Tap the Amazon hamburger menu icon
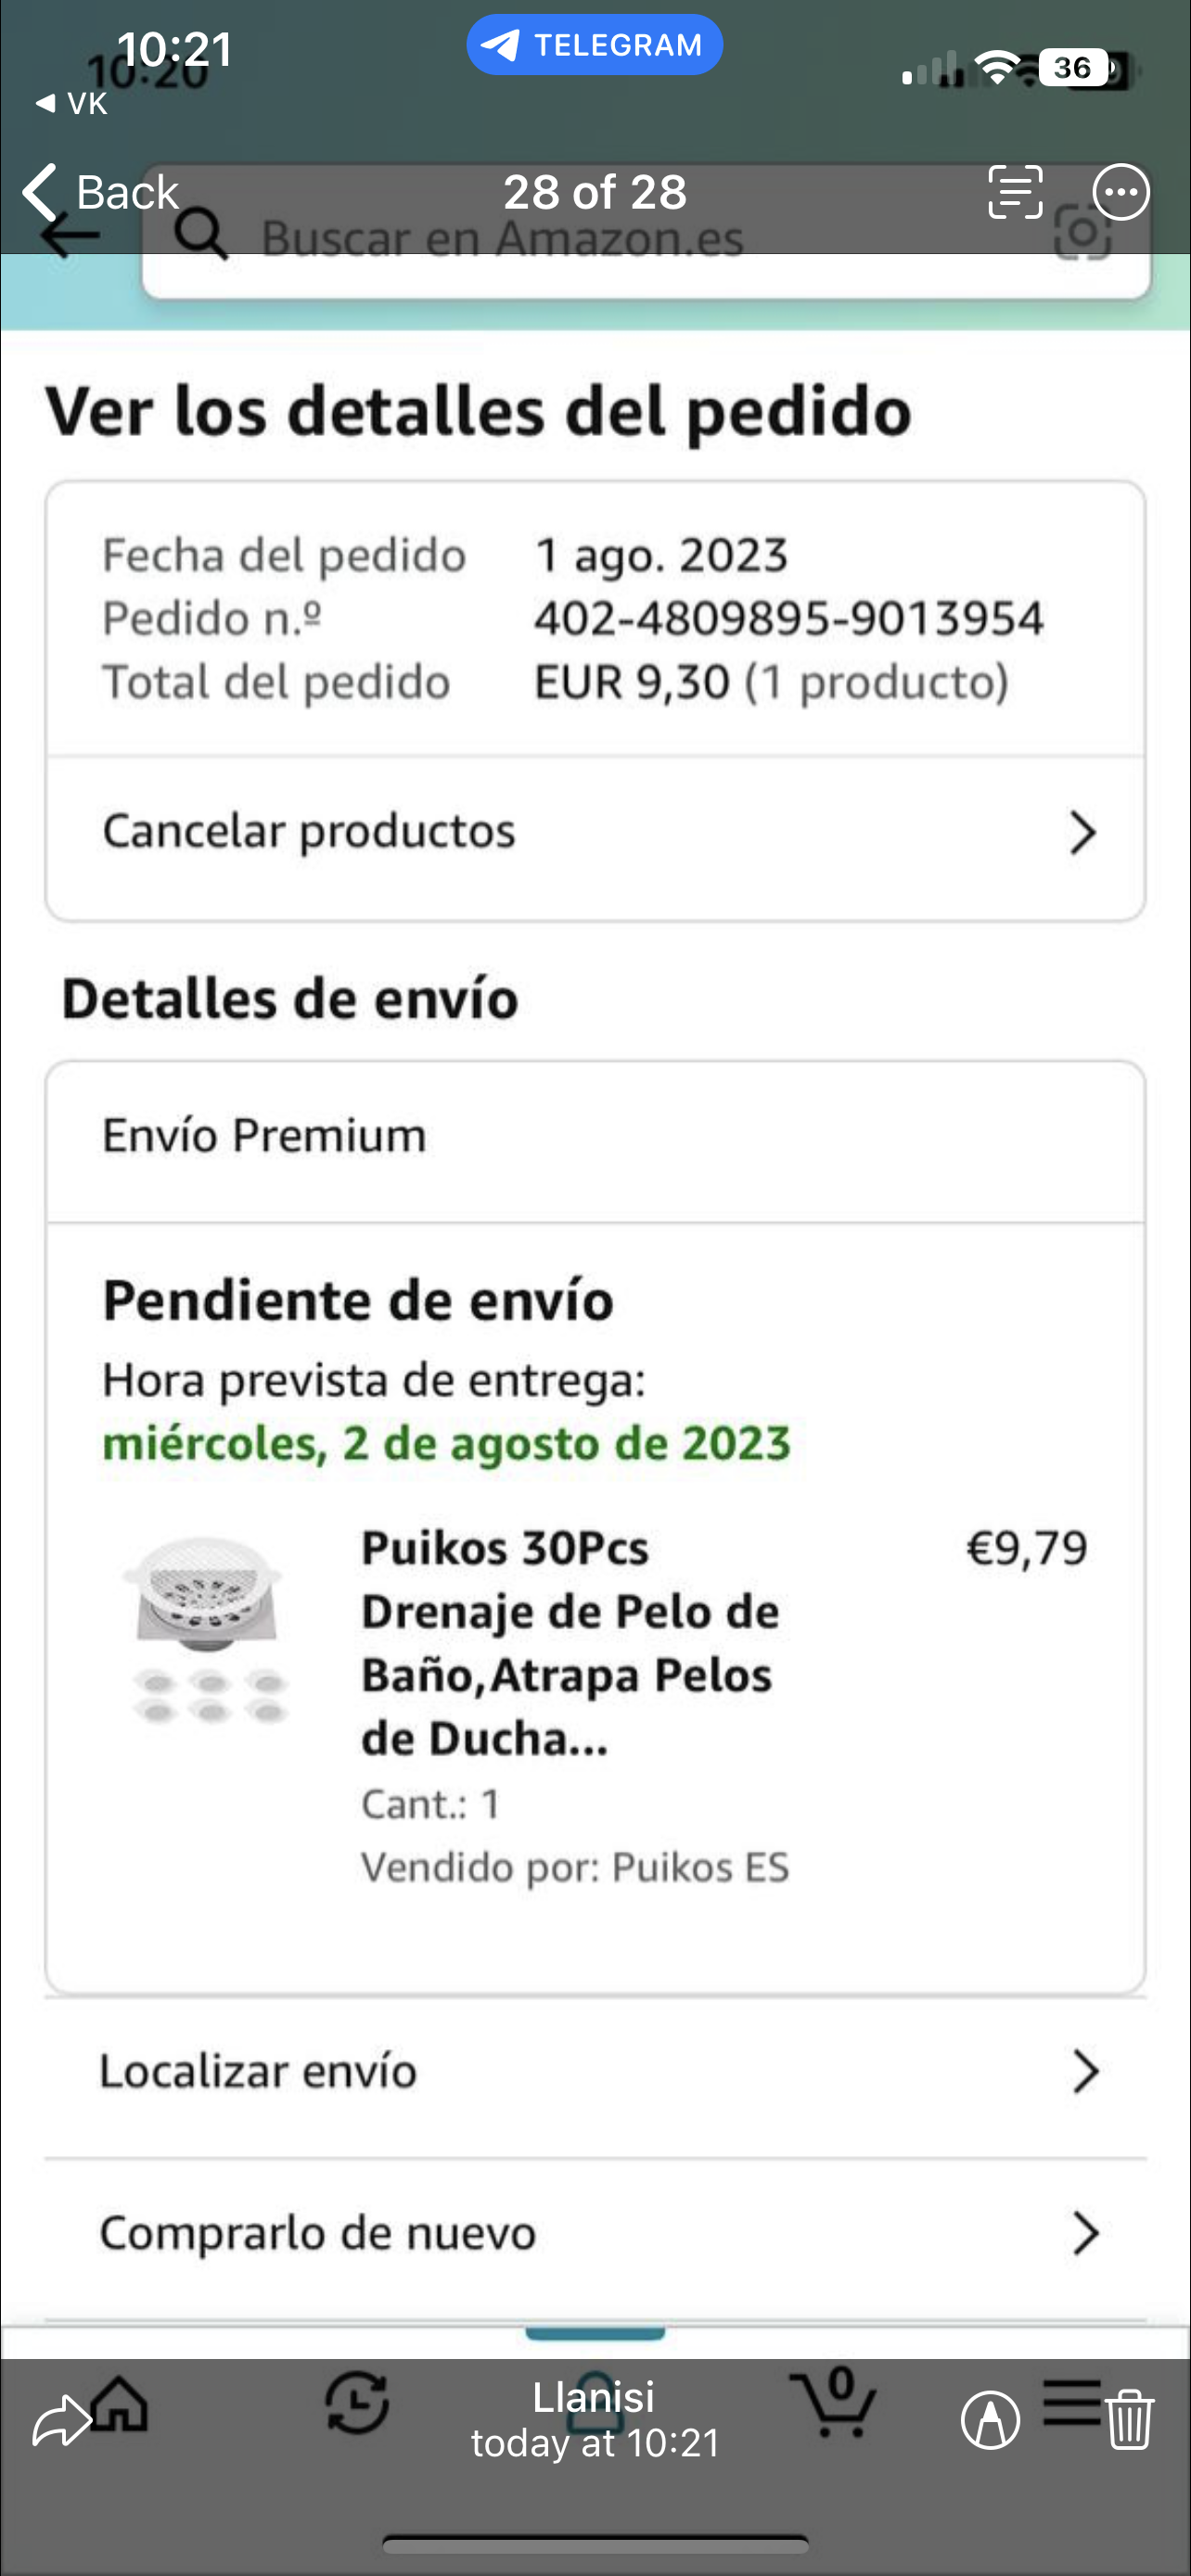The height and width of the screenshot is (2576, 1191). coord(1072,2403)
